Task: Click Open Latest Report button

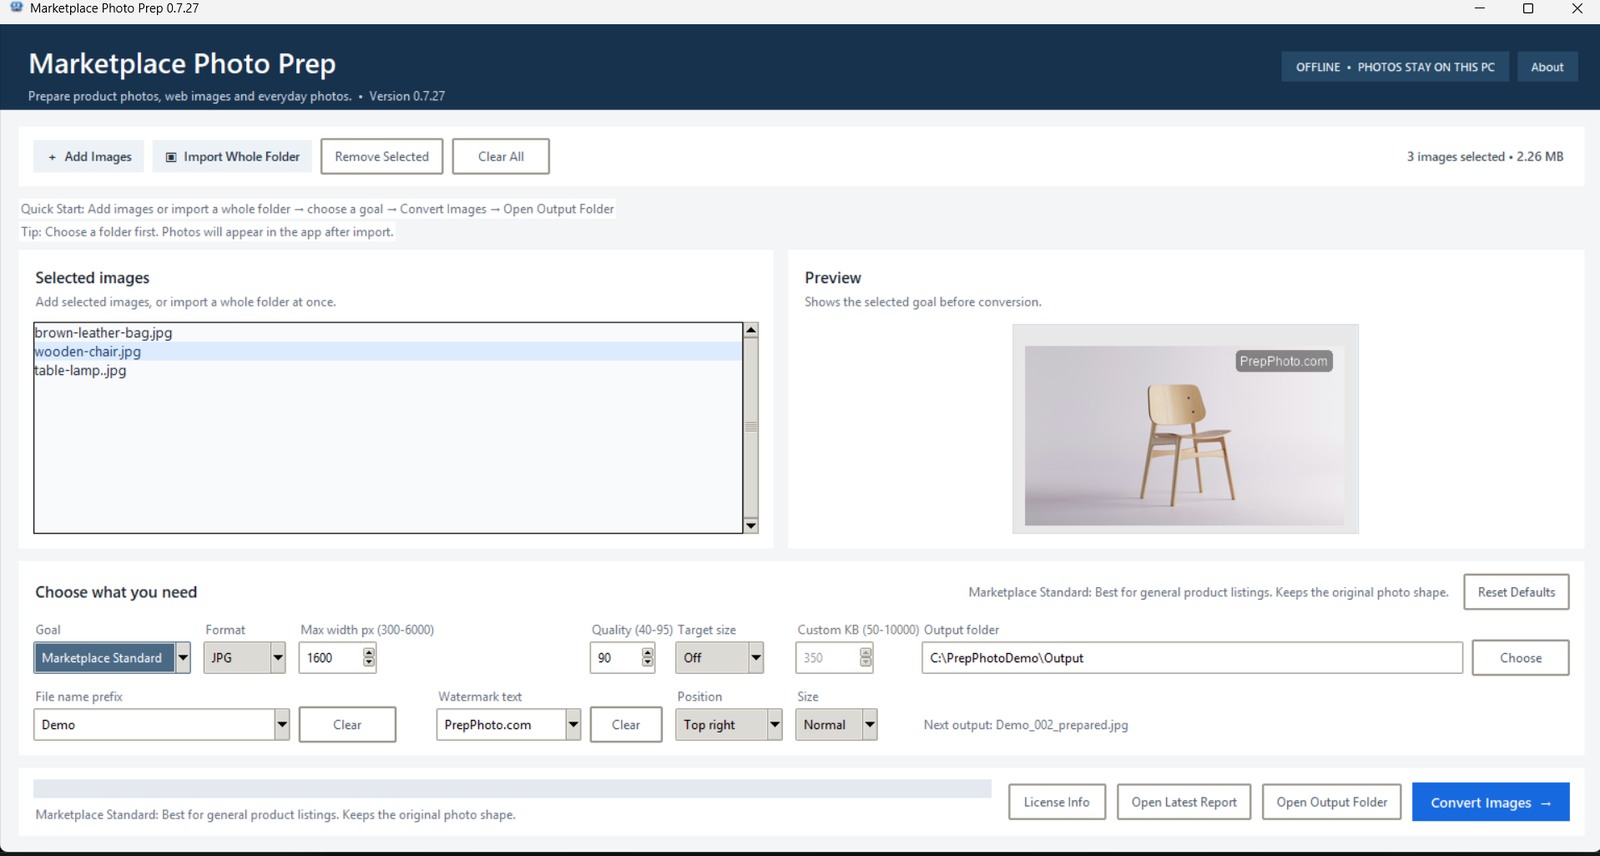Action: [1184, 802]
